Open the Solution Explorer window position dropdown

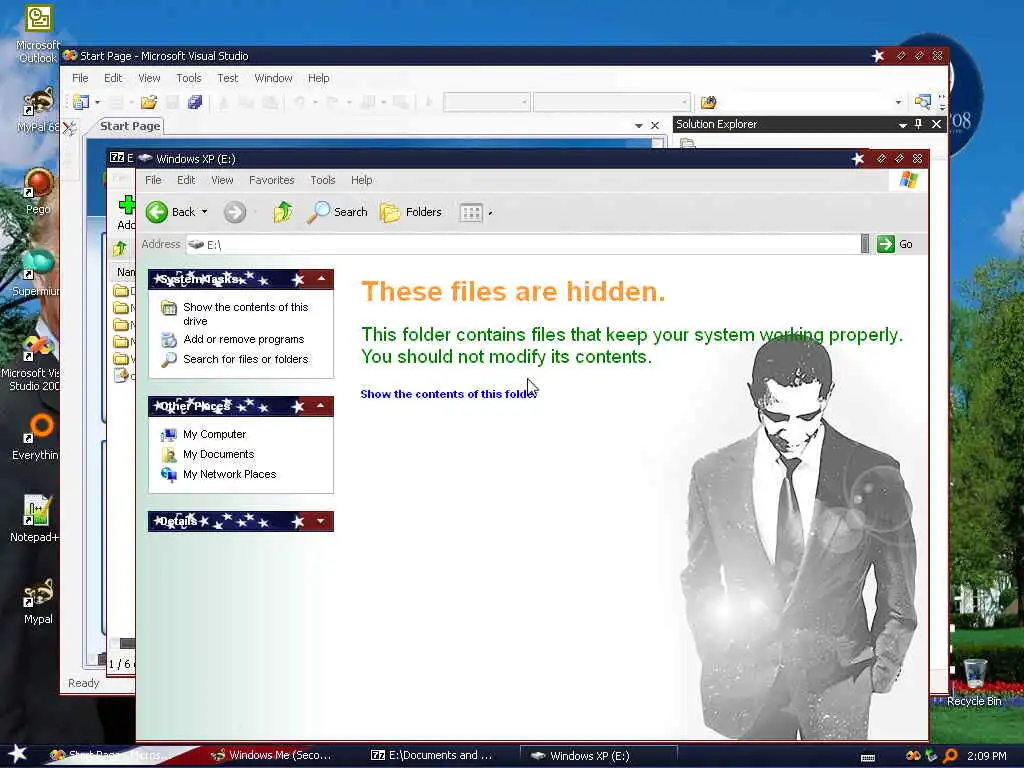[x=902, y=125]
